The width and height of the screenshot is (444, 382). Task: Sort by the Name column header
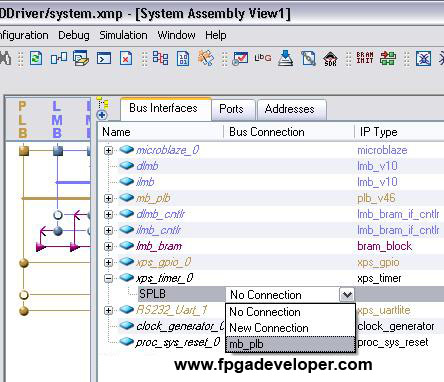tap(161, 132)
